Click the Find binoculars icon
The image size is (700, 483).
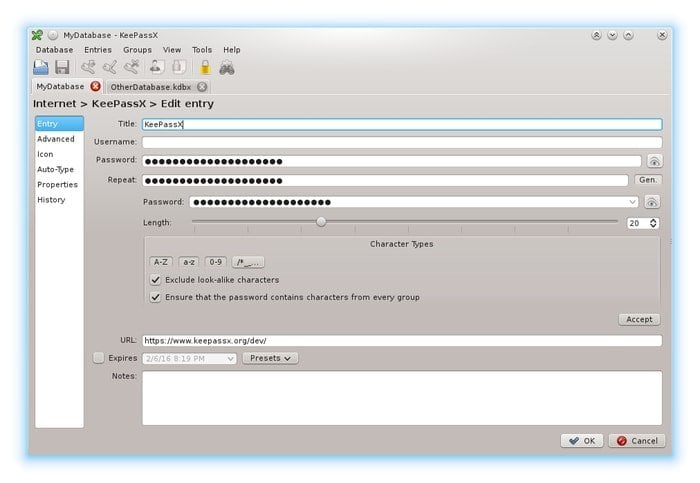227,68
